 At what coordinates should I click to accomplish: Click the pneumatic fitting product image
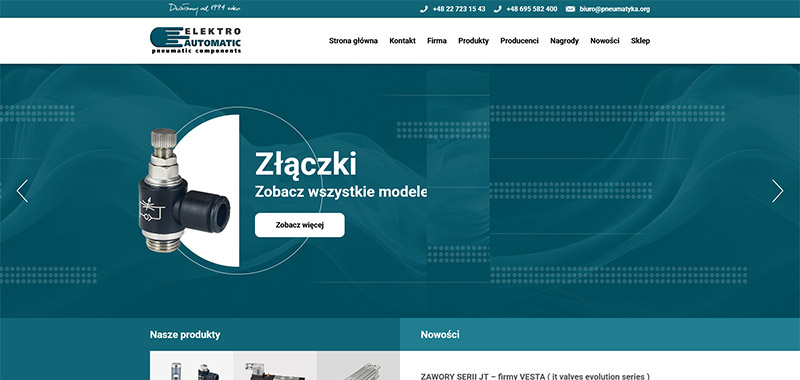tap(184, 190)
